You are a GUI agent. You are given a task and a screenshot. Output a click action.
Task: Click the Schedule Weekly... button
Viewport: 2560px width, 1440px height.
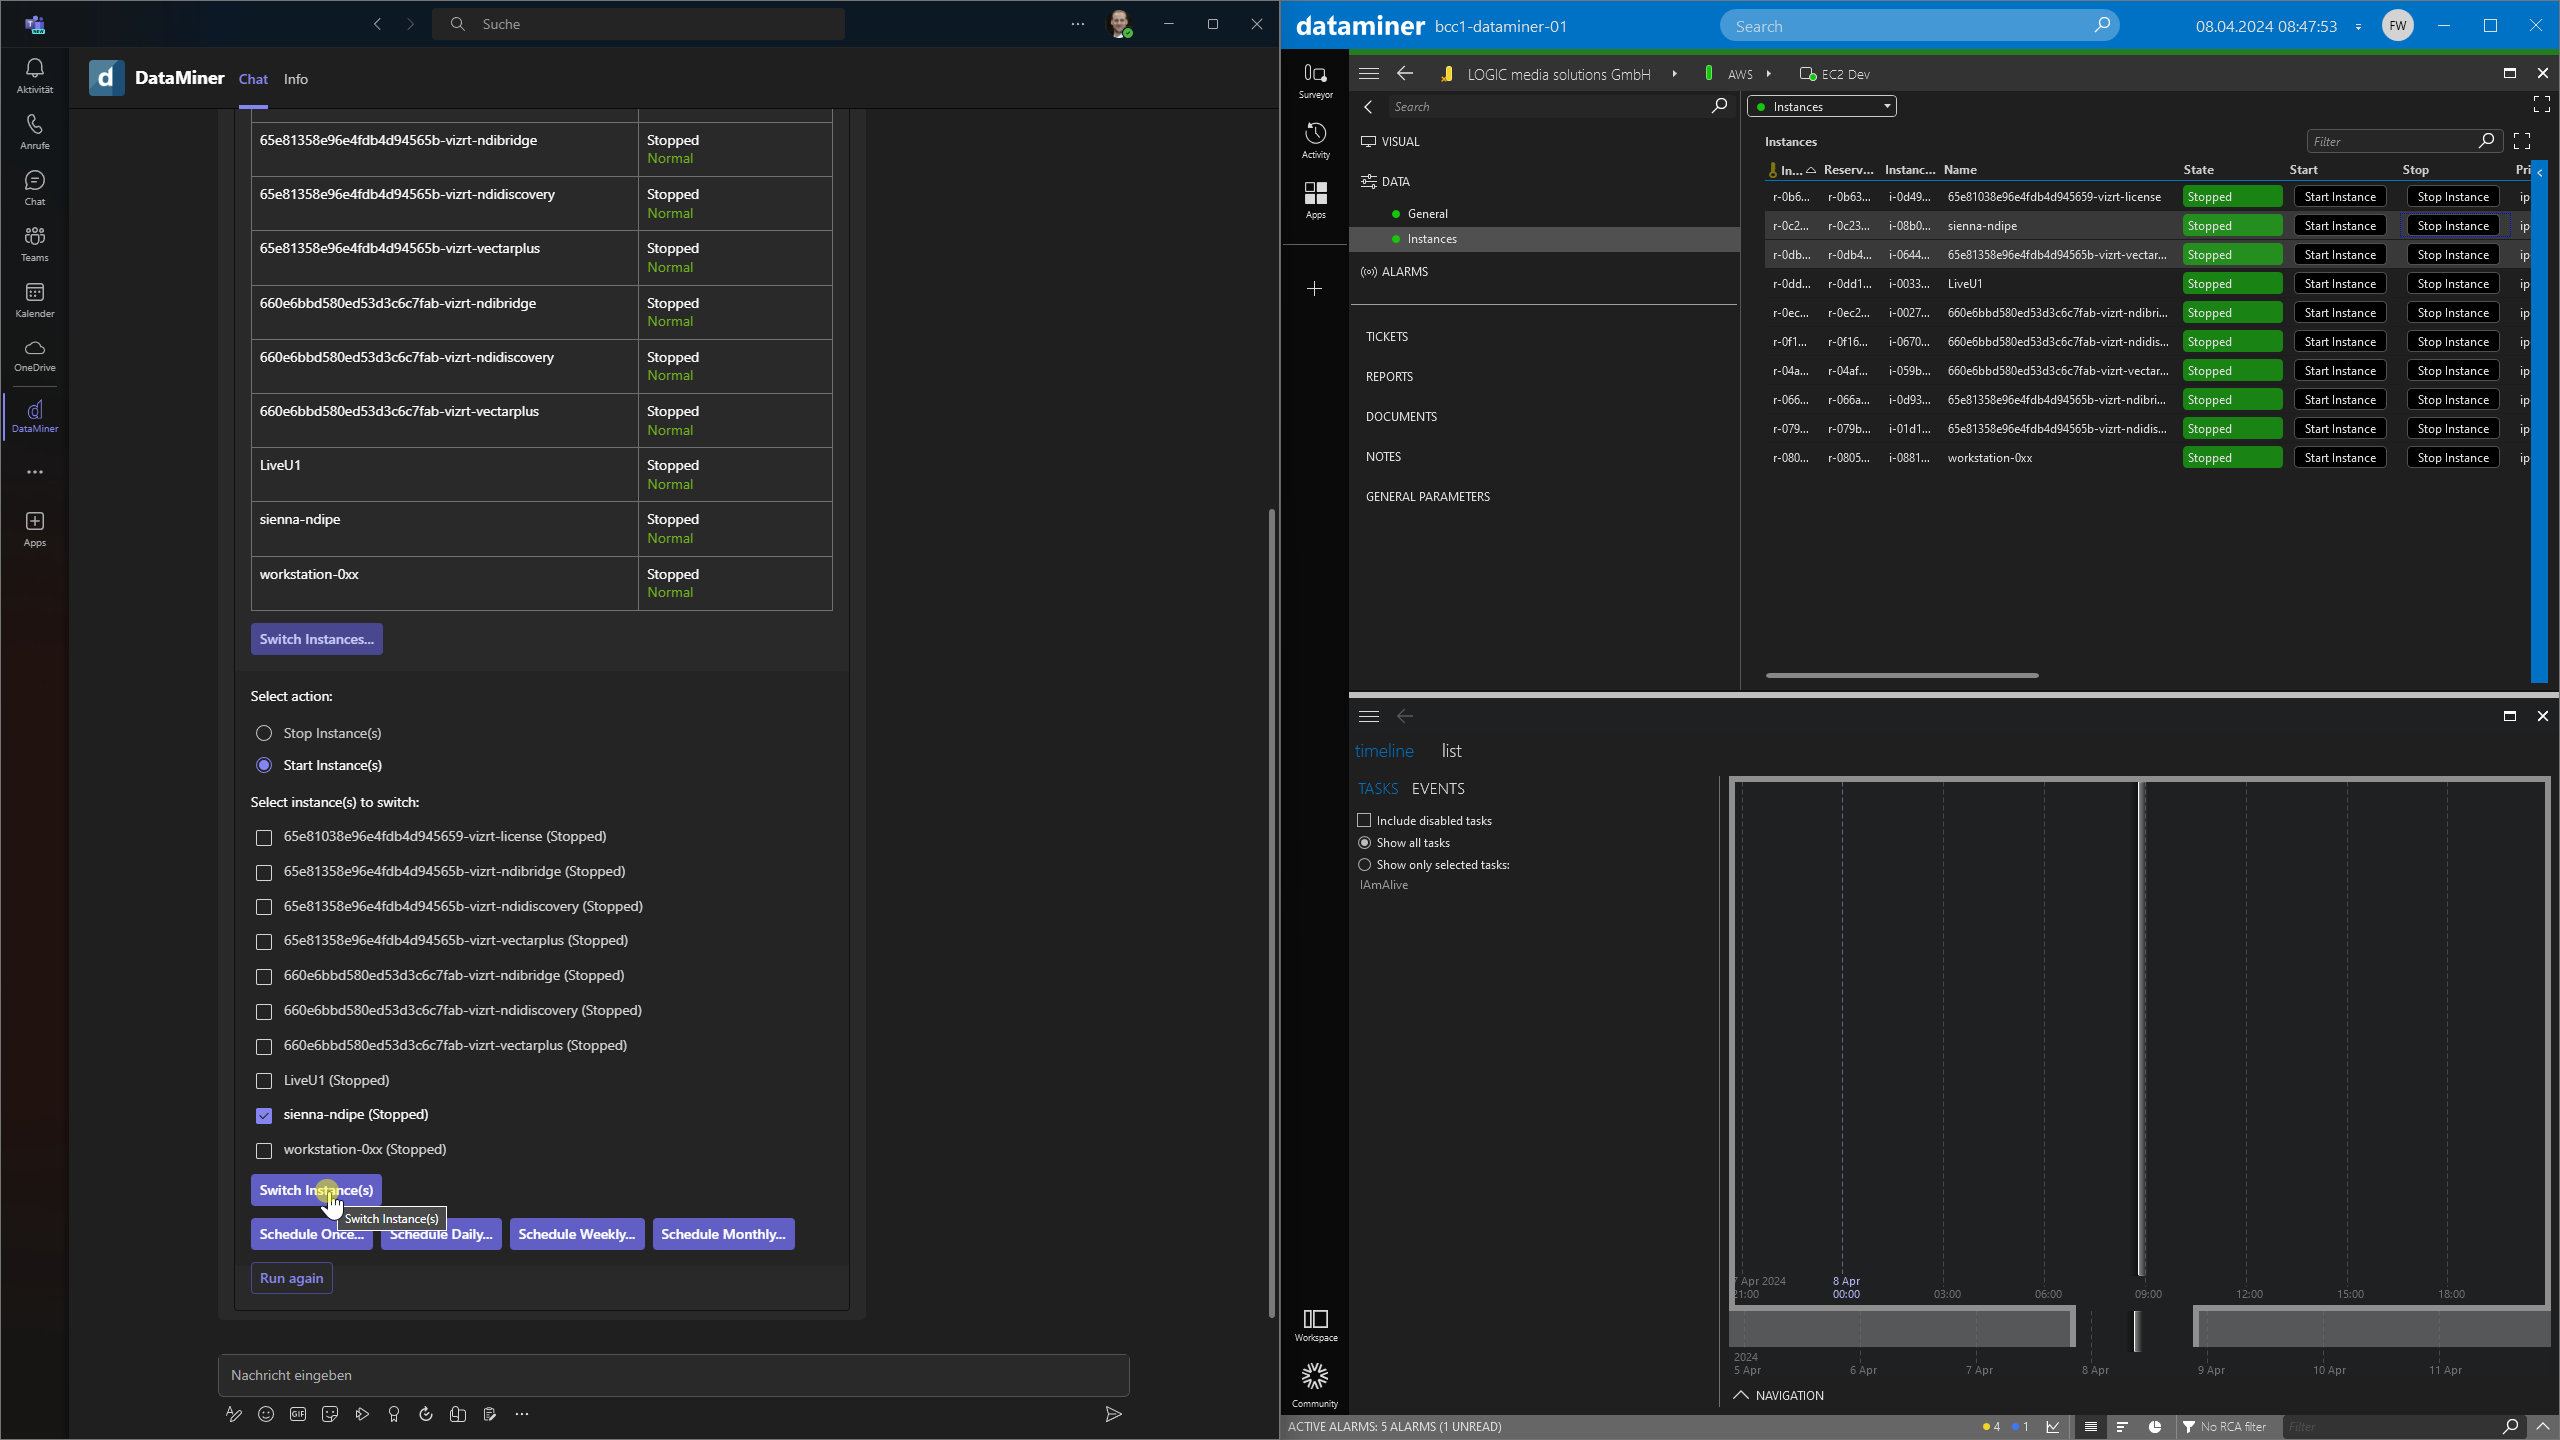[x=577, y=1234]
